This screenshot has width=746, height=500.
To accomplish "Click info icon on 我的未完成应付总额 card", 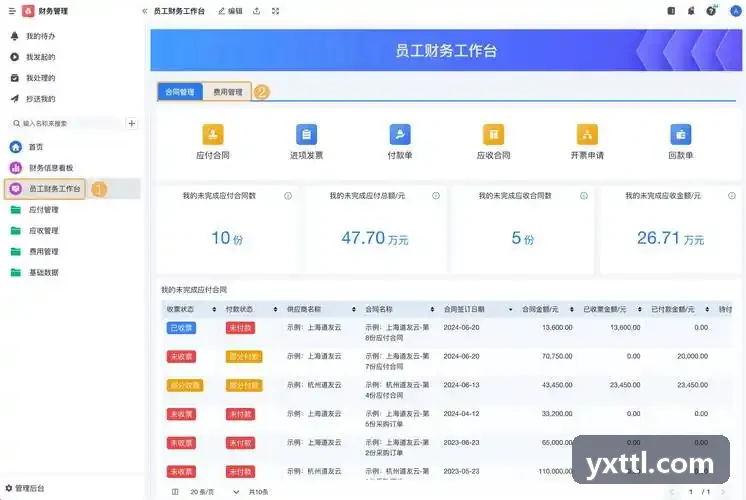I will (436, 196).
